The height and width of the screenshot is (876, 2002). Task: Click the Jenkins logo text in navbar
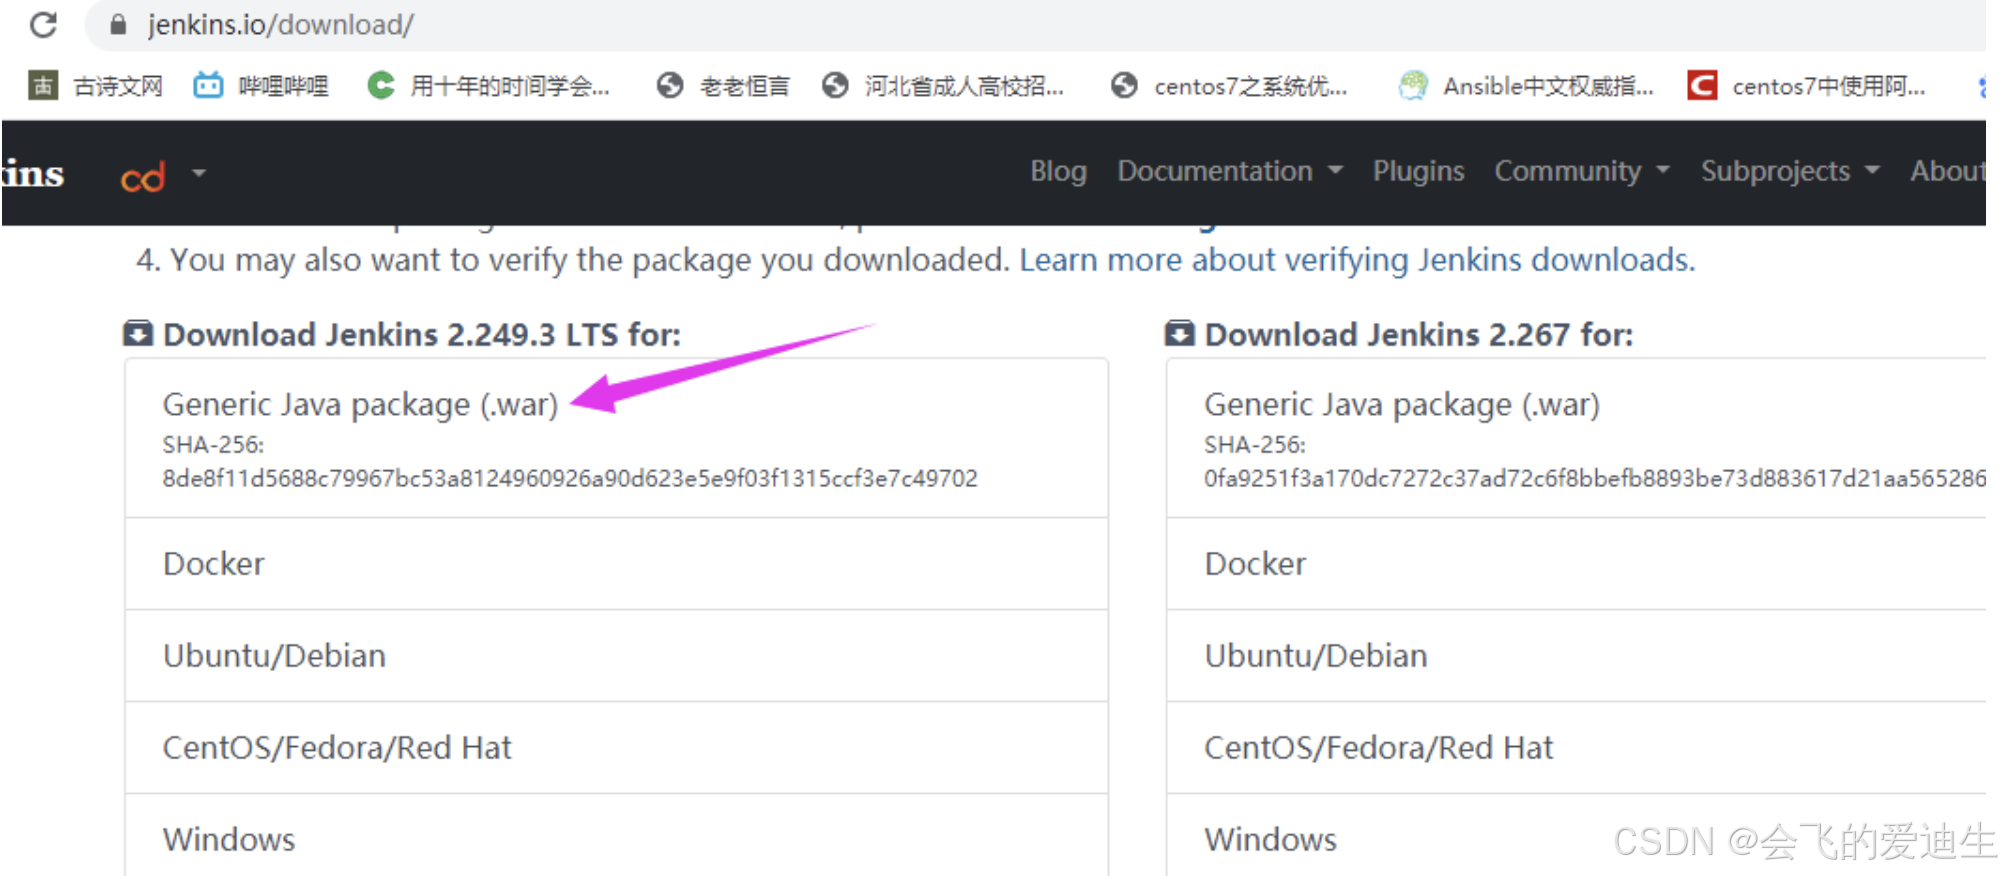click(x=33, y=173)
